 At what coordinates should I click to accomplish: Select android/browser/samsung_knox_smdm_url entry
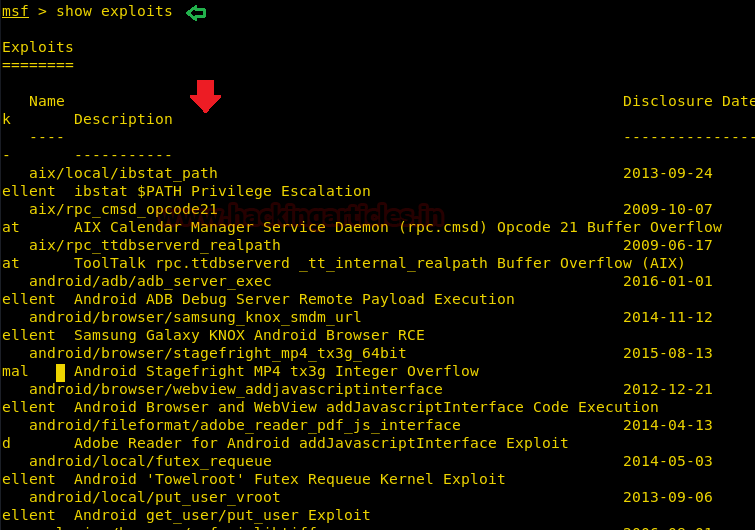[195, 317]
